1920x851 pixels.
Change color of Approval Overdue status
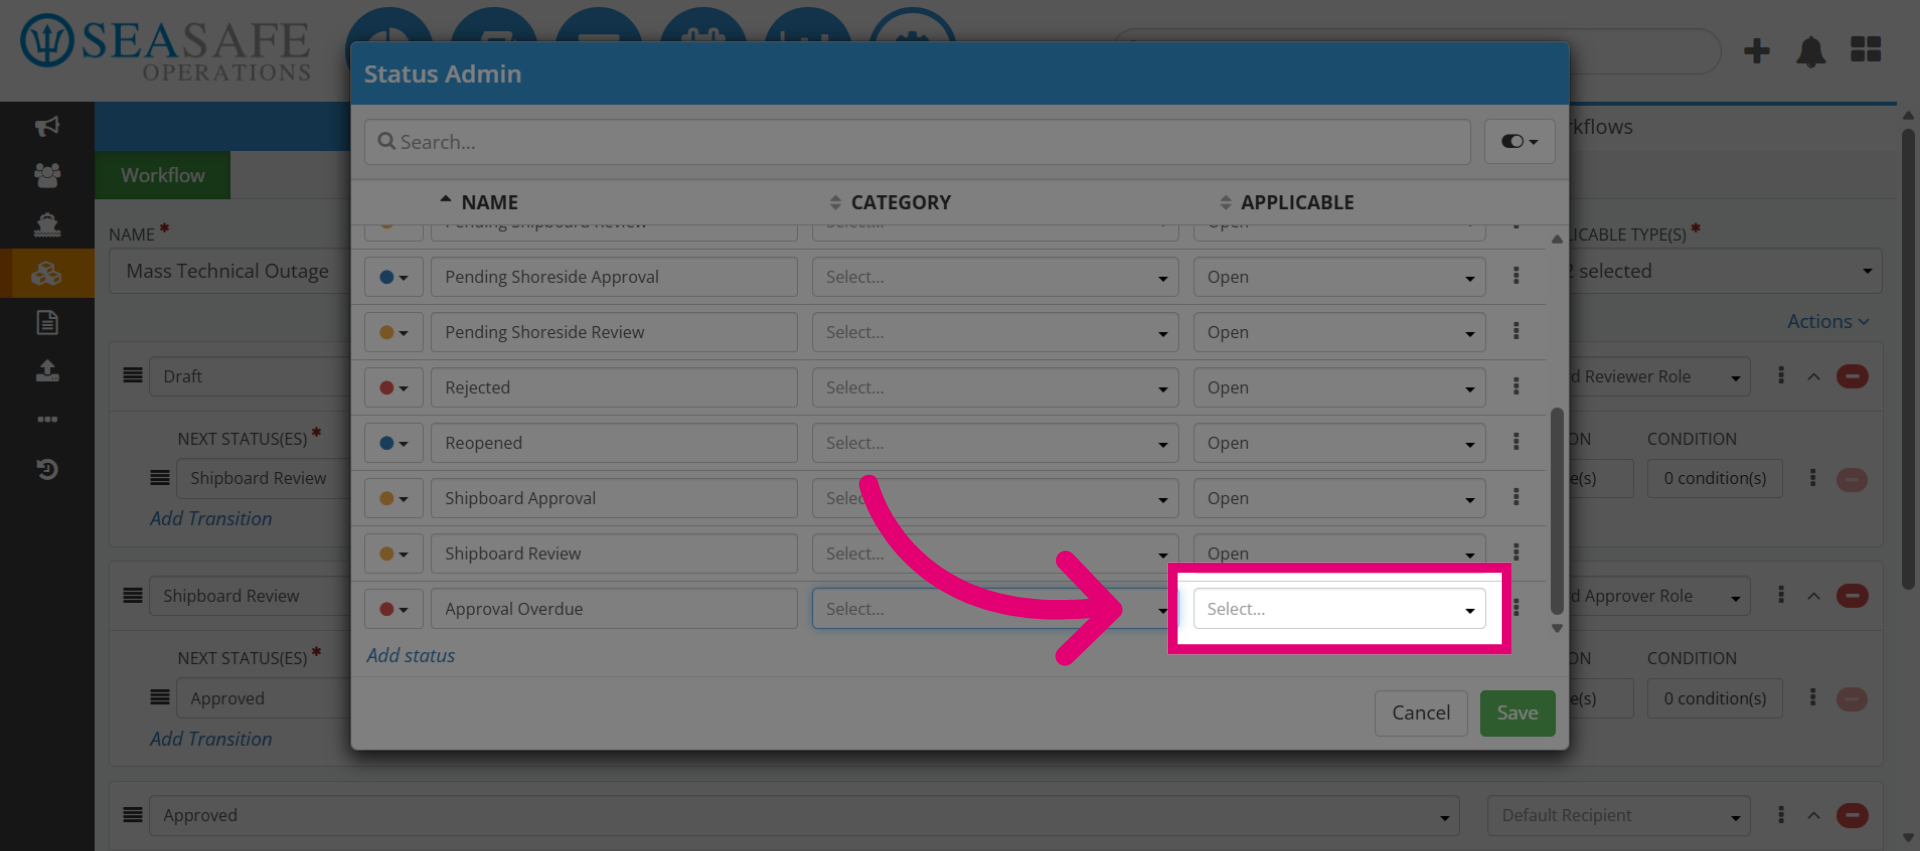coord(394,609)
